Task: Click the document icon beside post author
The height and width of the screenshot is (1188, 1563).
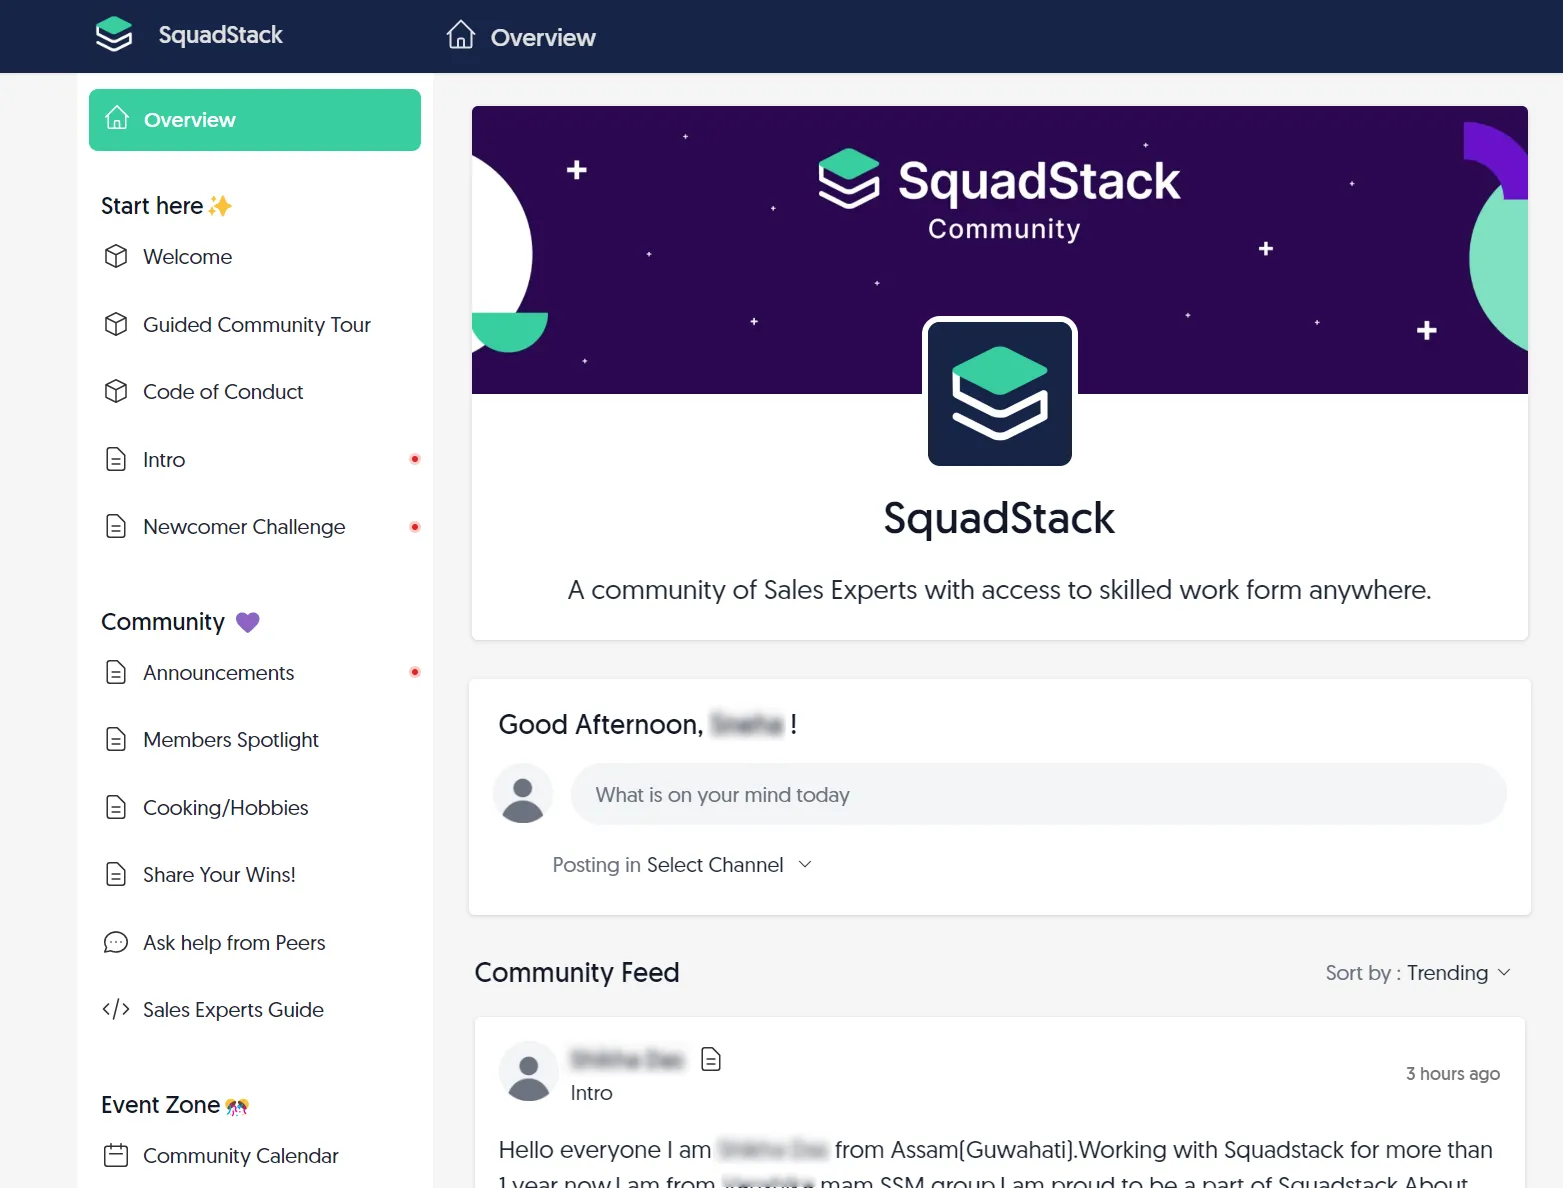Action: (711, 1059)
